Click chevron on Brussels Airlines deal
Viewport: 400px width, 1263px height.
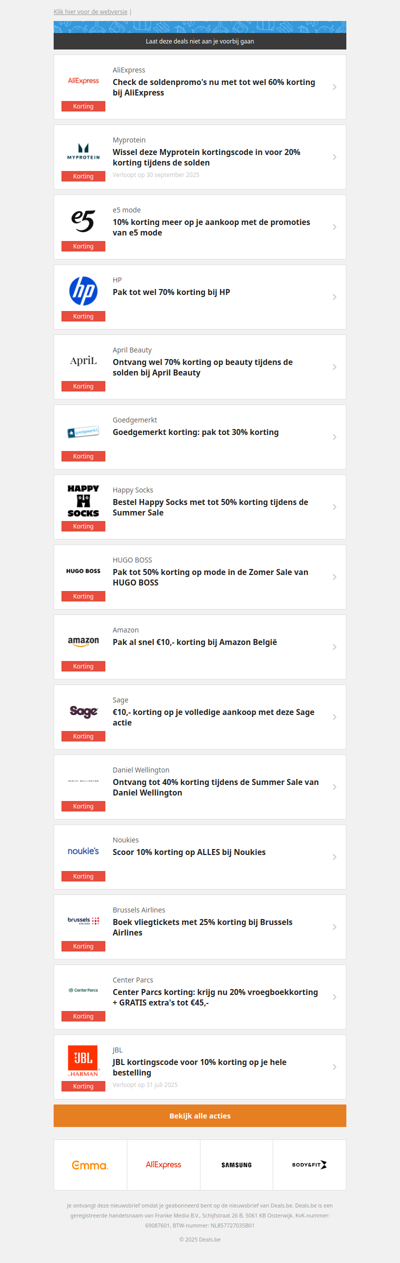pyautogui.click(x=334, y=927)
